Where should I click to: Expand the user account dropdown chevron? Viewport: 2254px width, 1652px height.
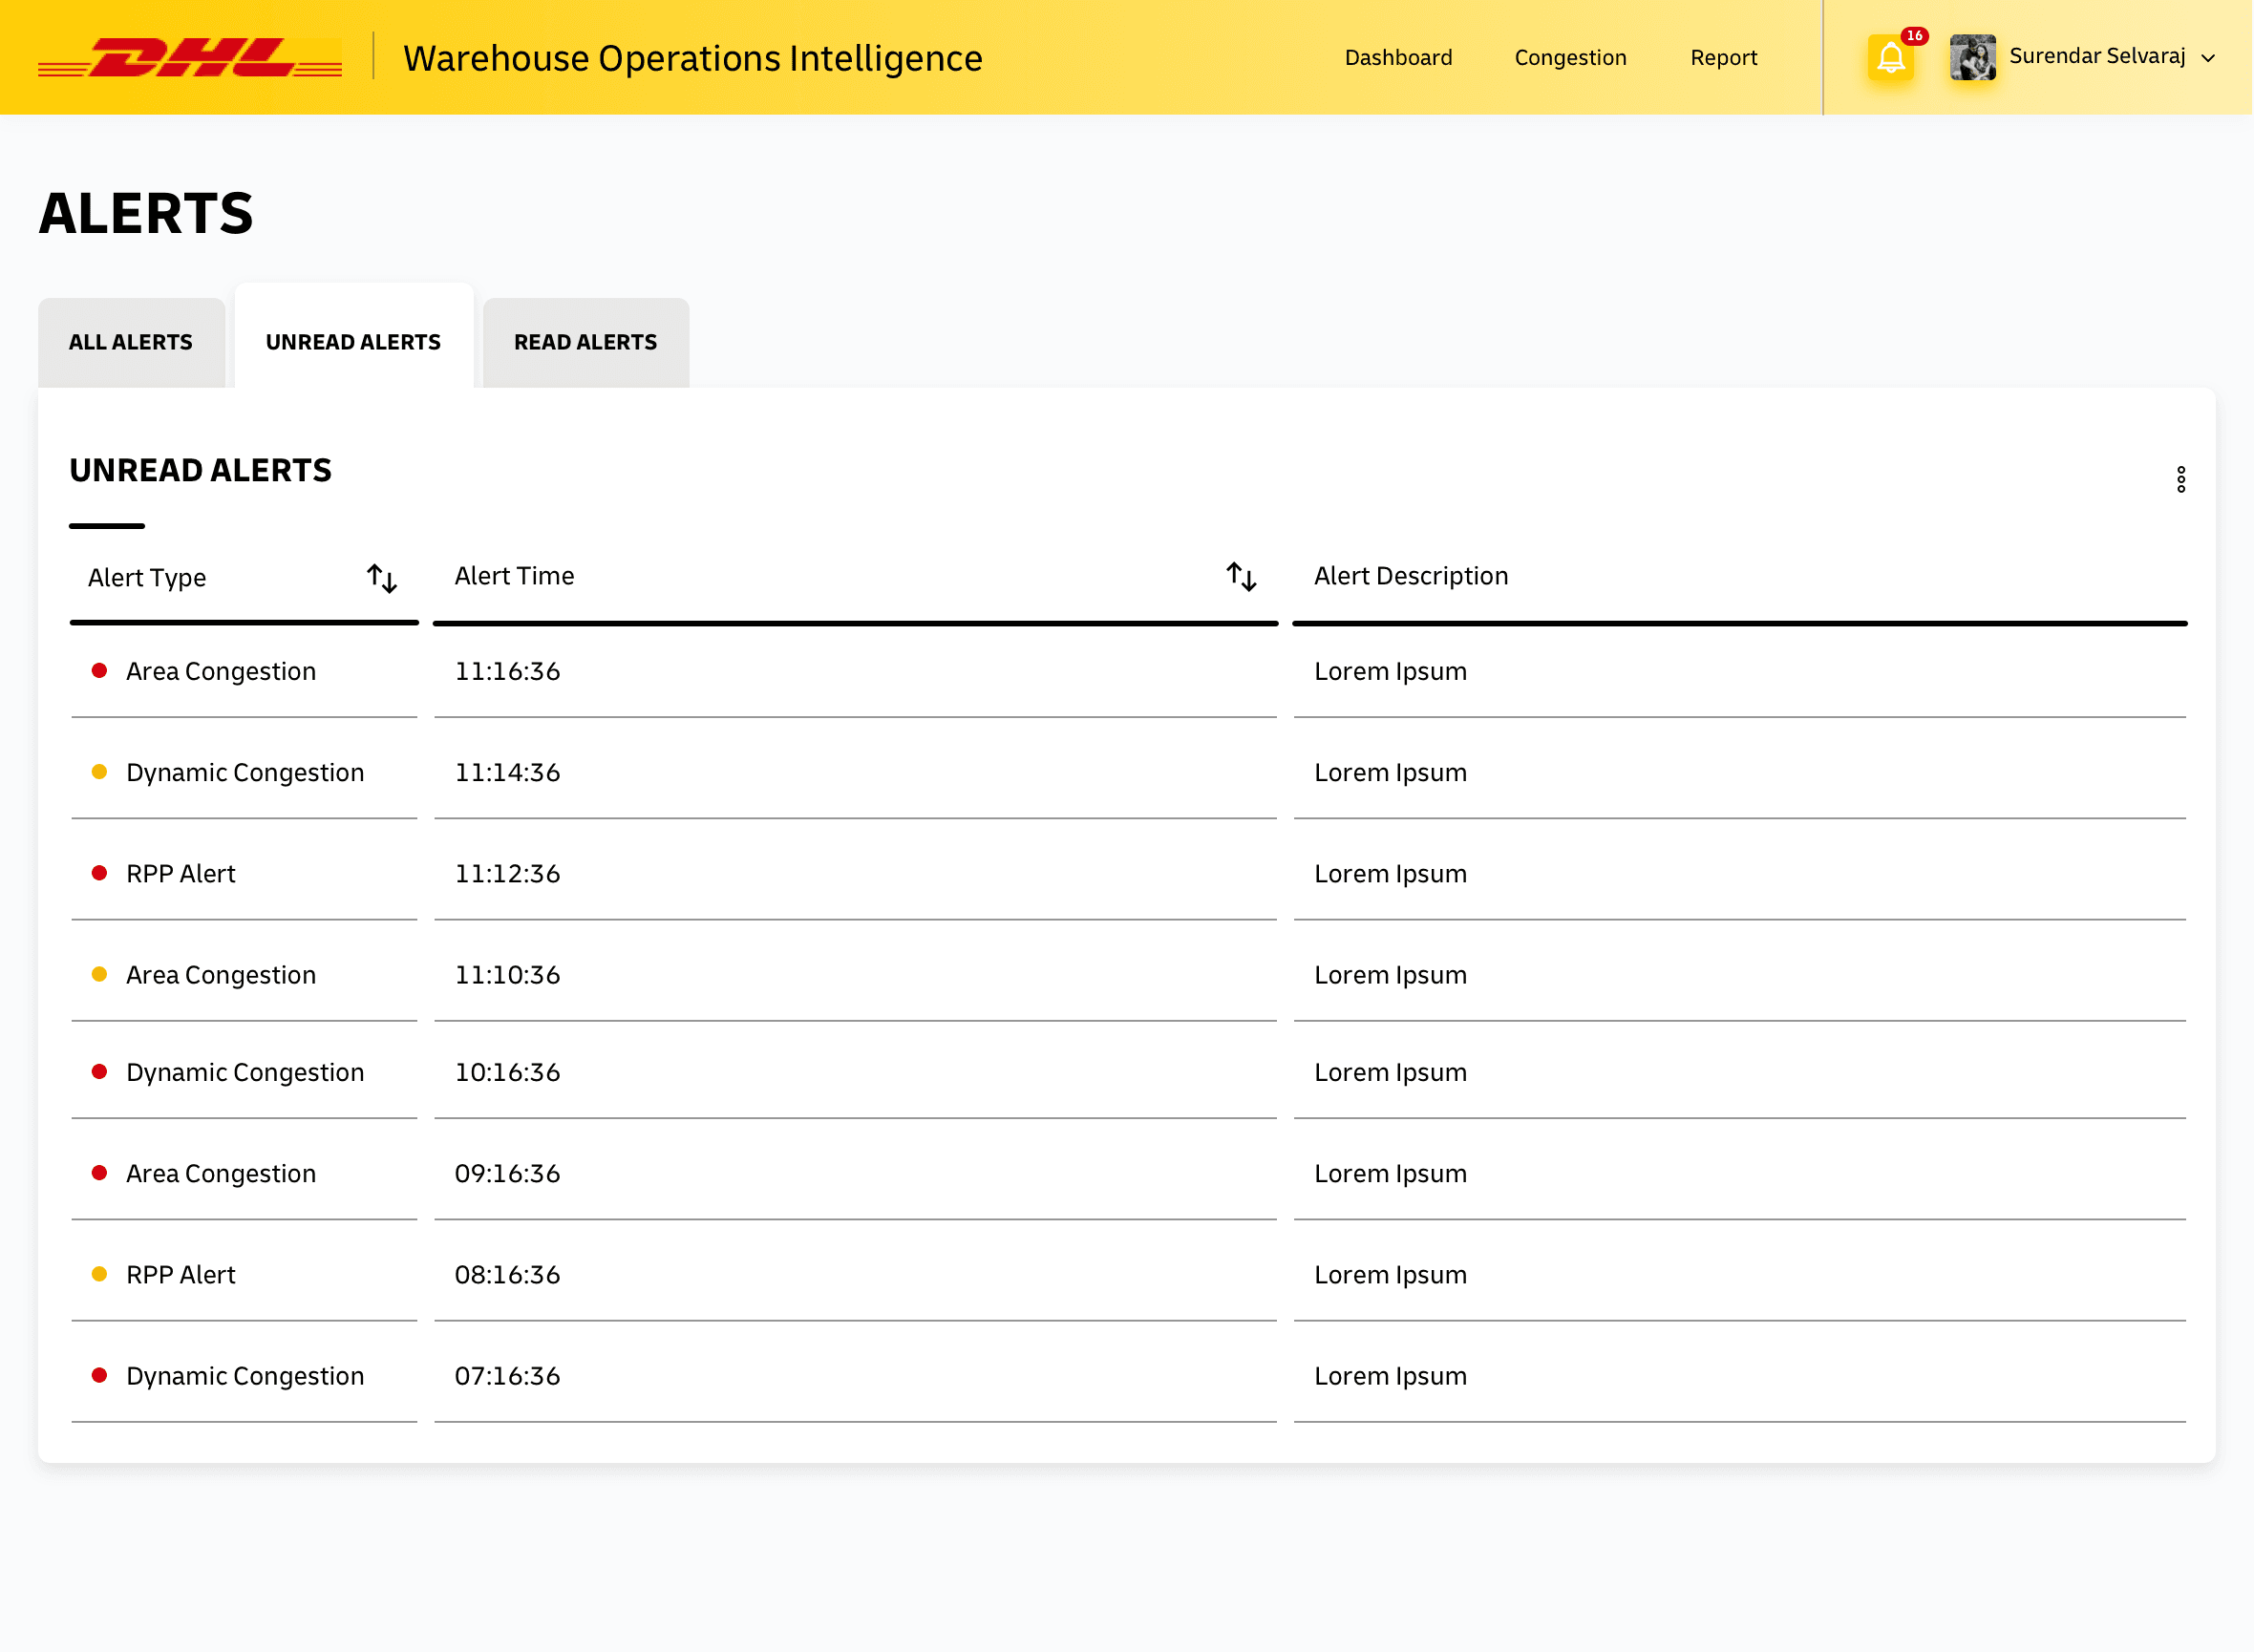2208,58
